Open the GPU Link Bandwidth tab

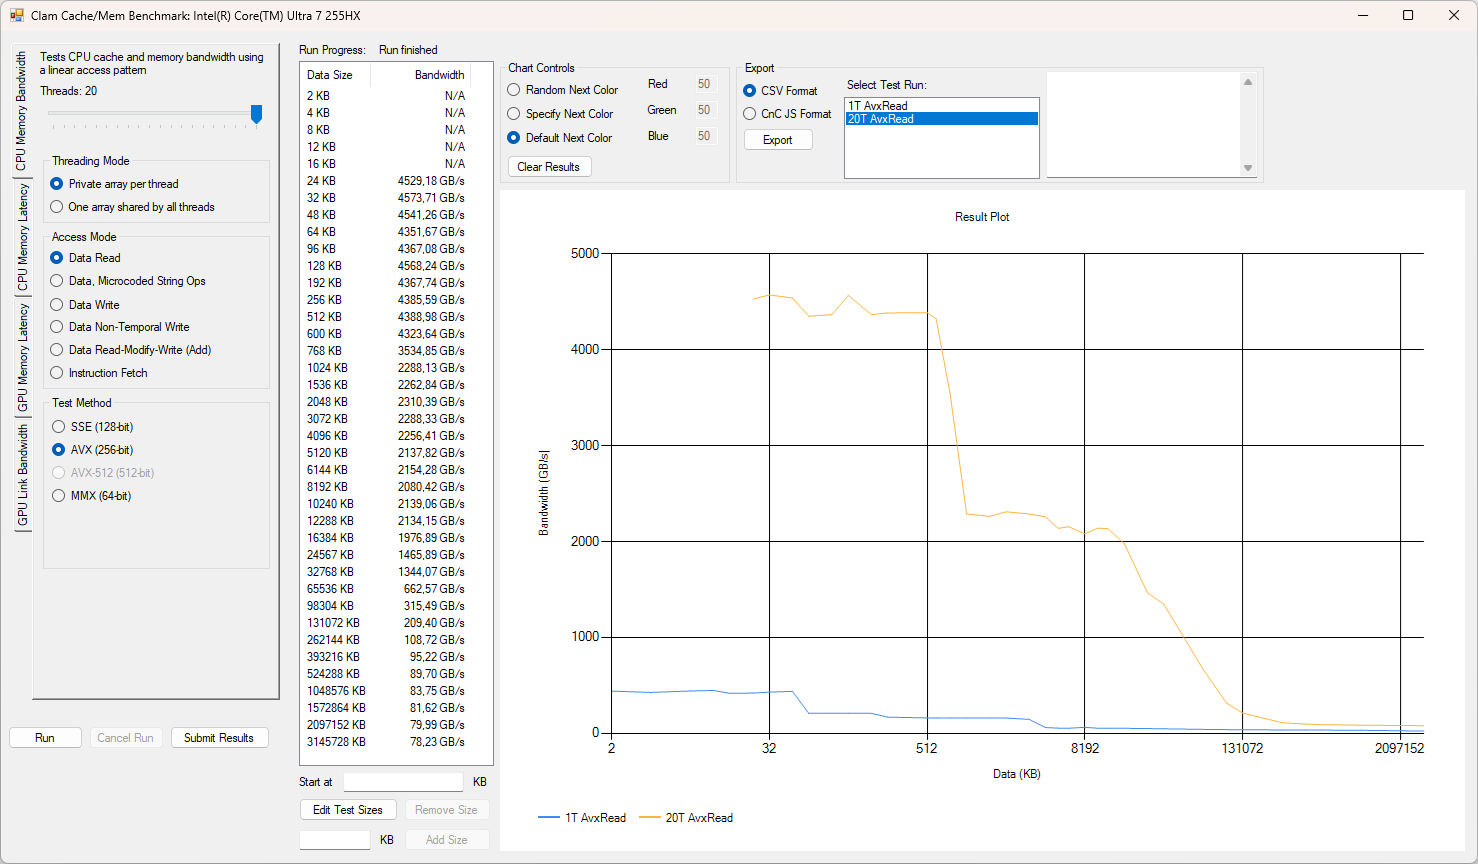[22, 476]
